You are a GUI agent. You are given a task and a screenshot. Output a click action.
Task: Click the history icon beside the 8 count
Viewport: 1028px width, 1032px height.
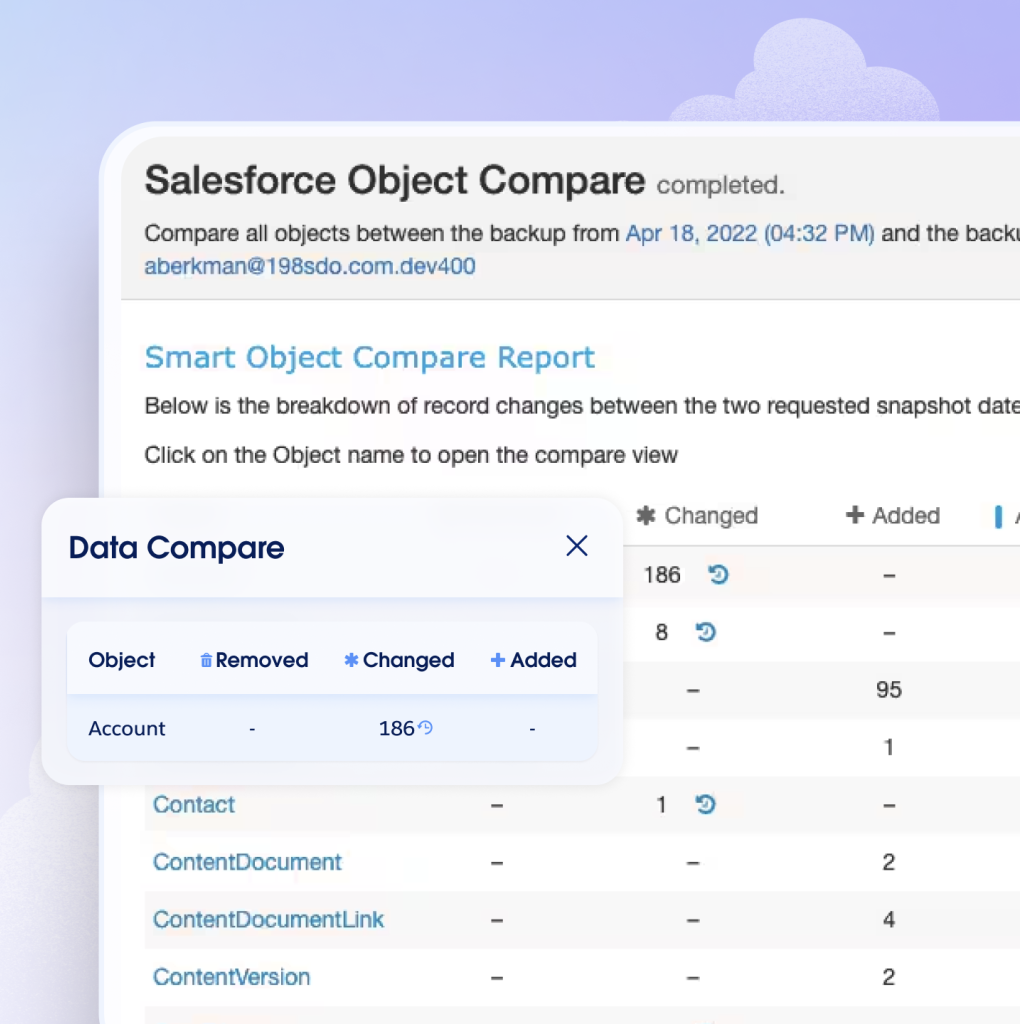click(706, 632)
